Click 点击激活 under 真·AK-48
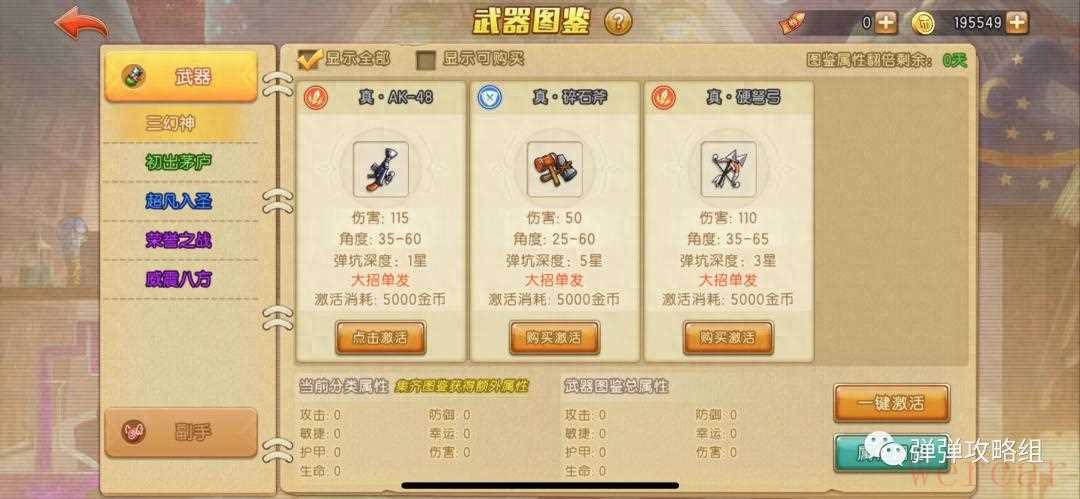Viewport: 1080px width, 499px height. coord(381,338)
